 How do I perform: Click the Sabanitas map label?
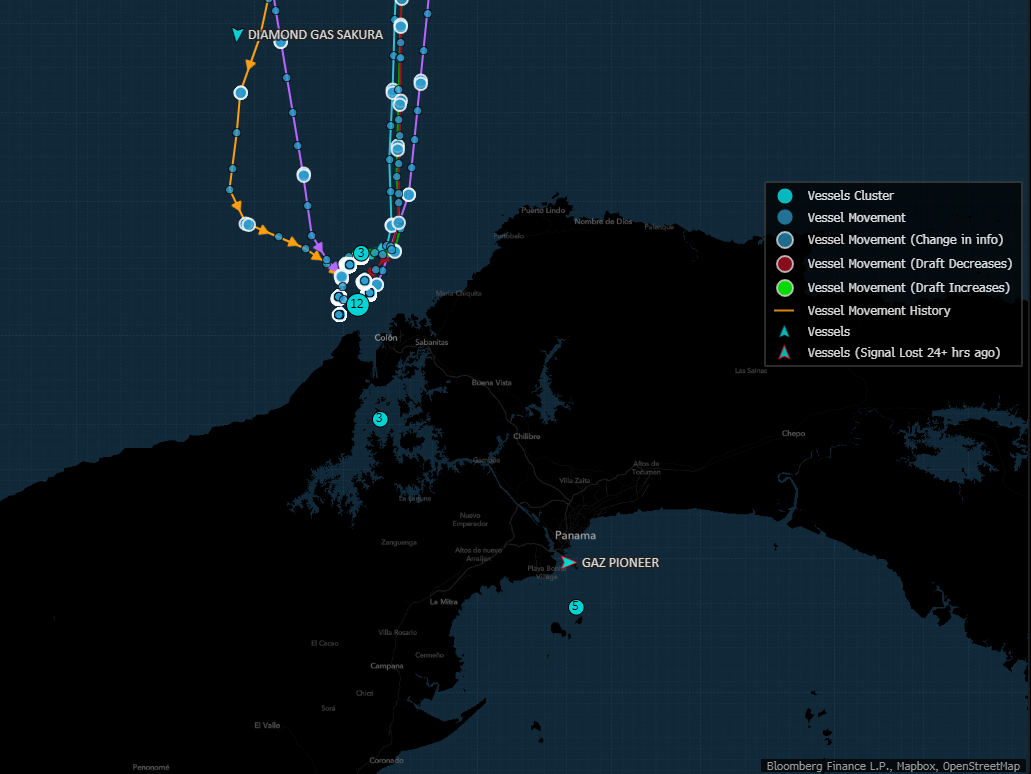(431, 342)
